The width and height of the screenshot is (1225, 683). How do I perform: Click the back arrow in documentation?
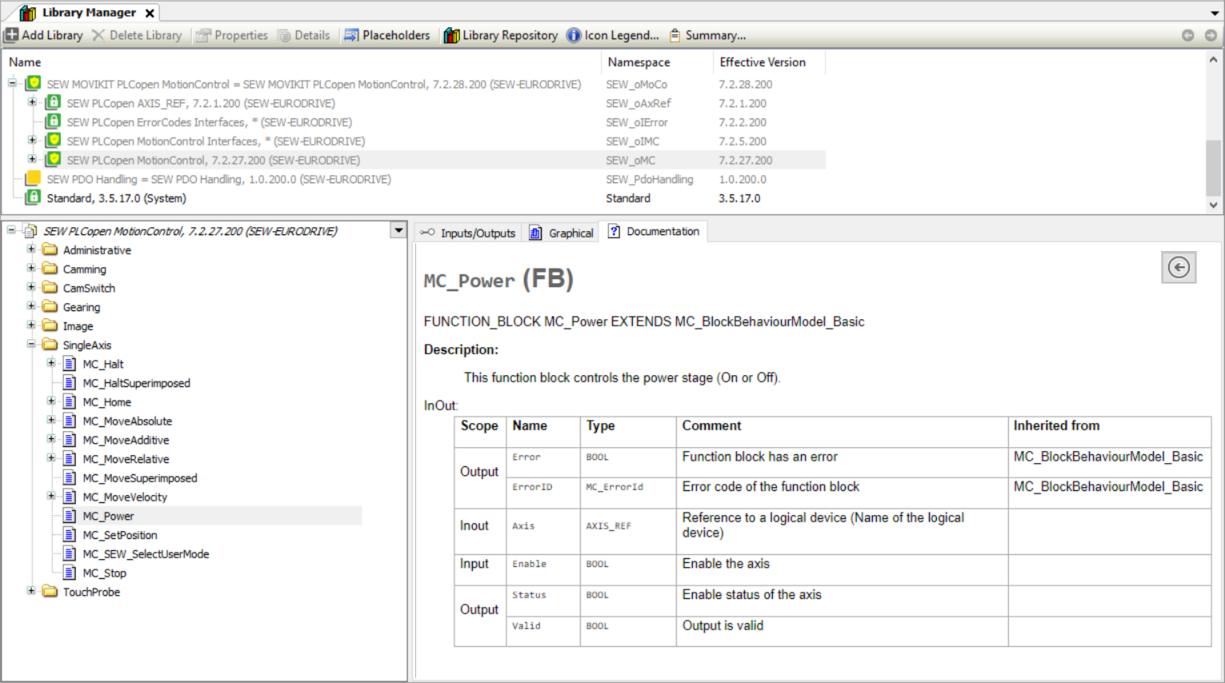[1180, 267]
